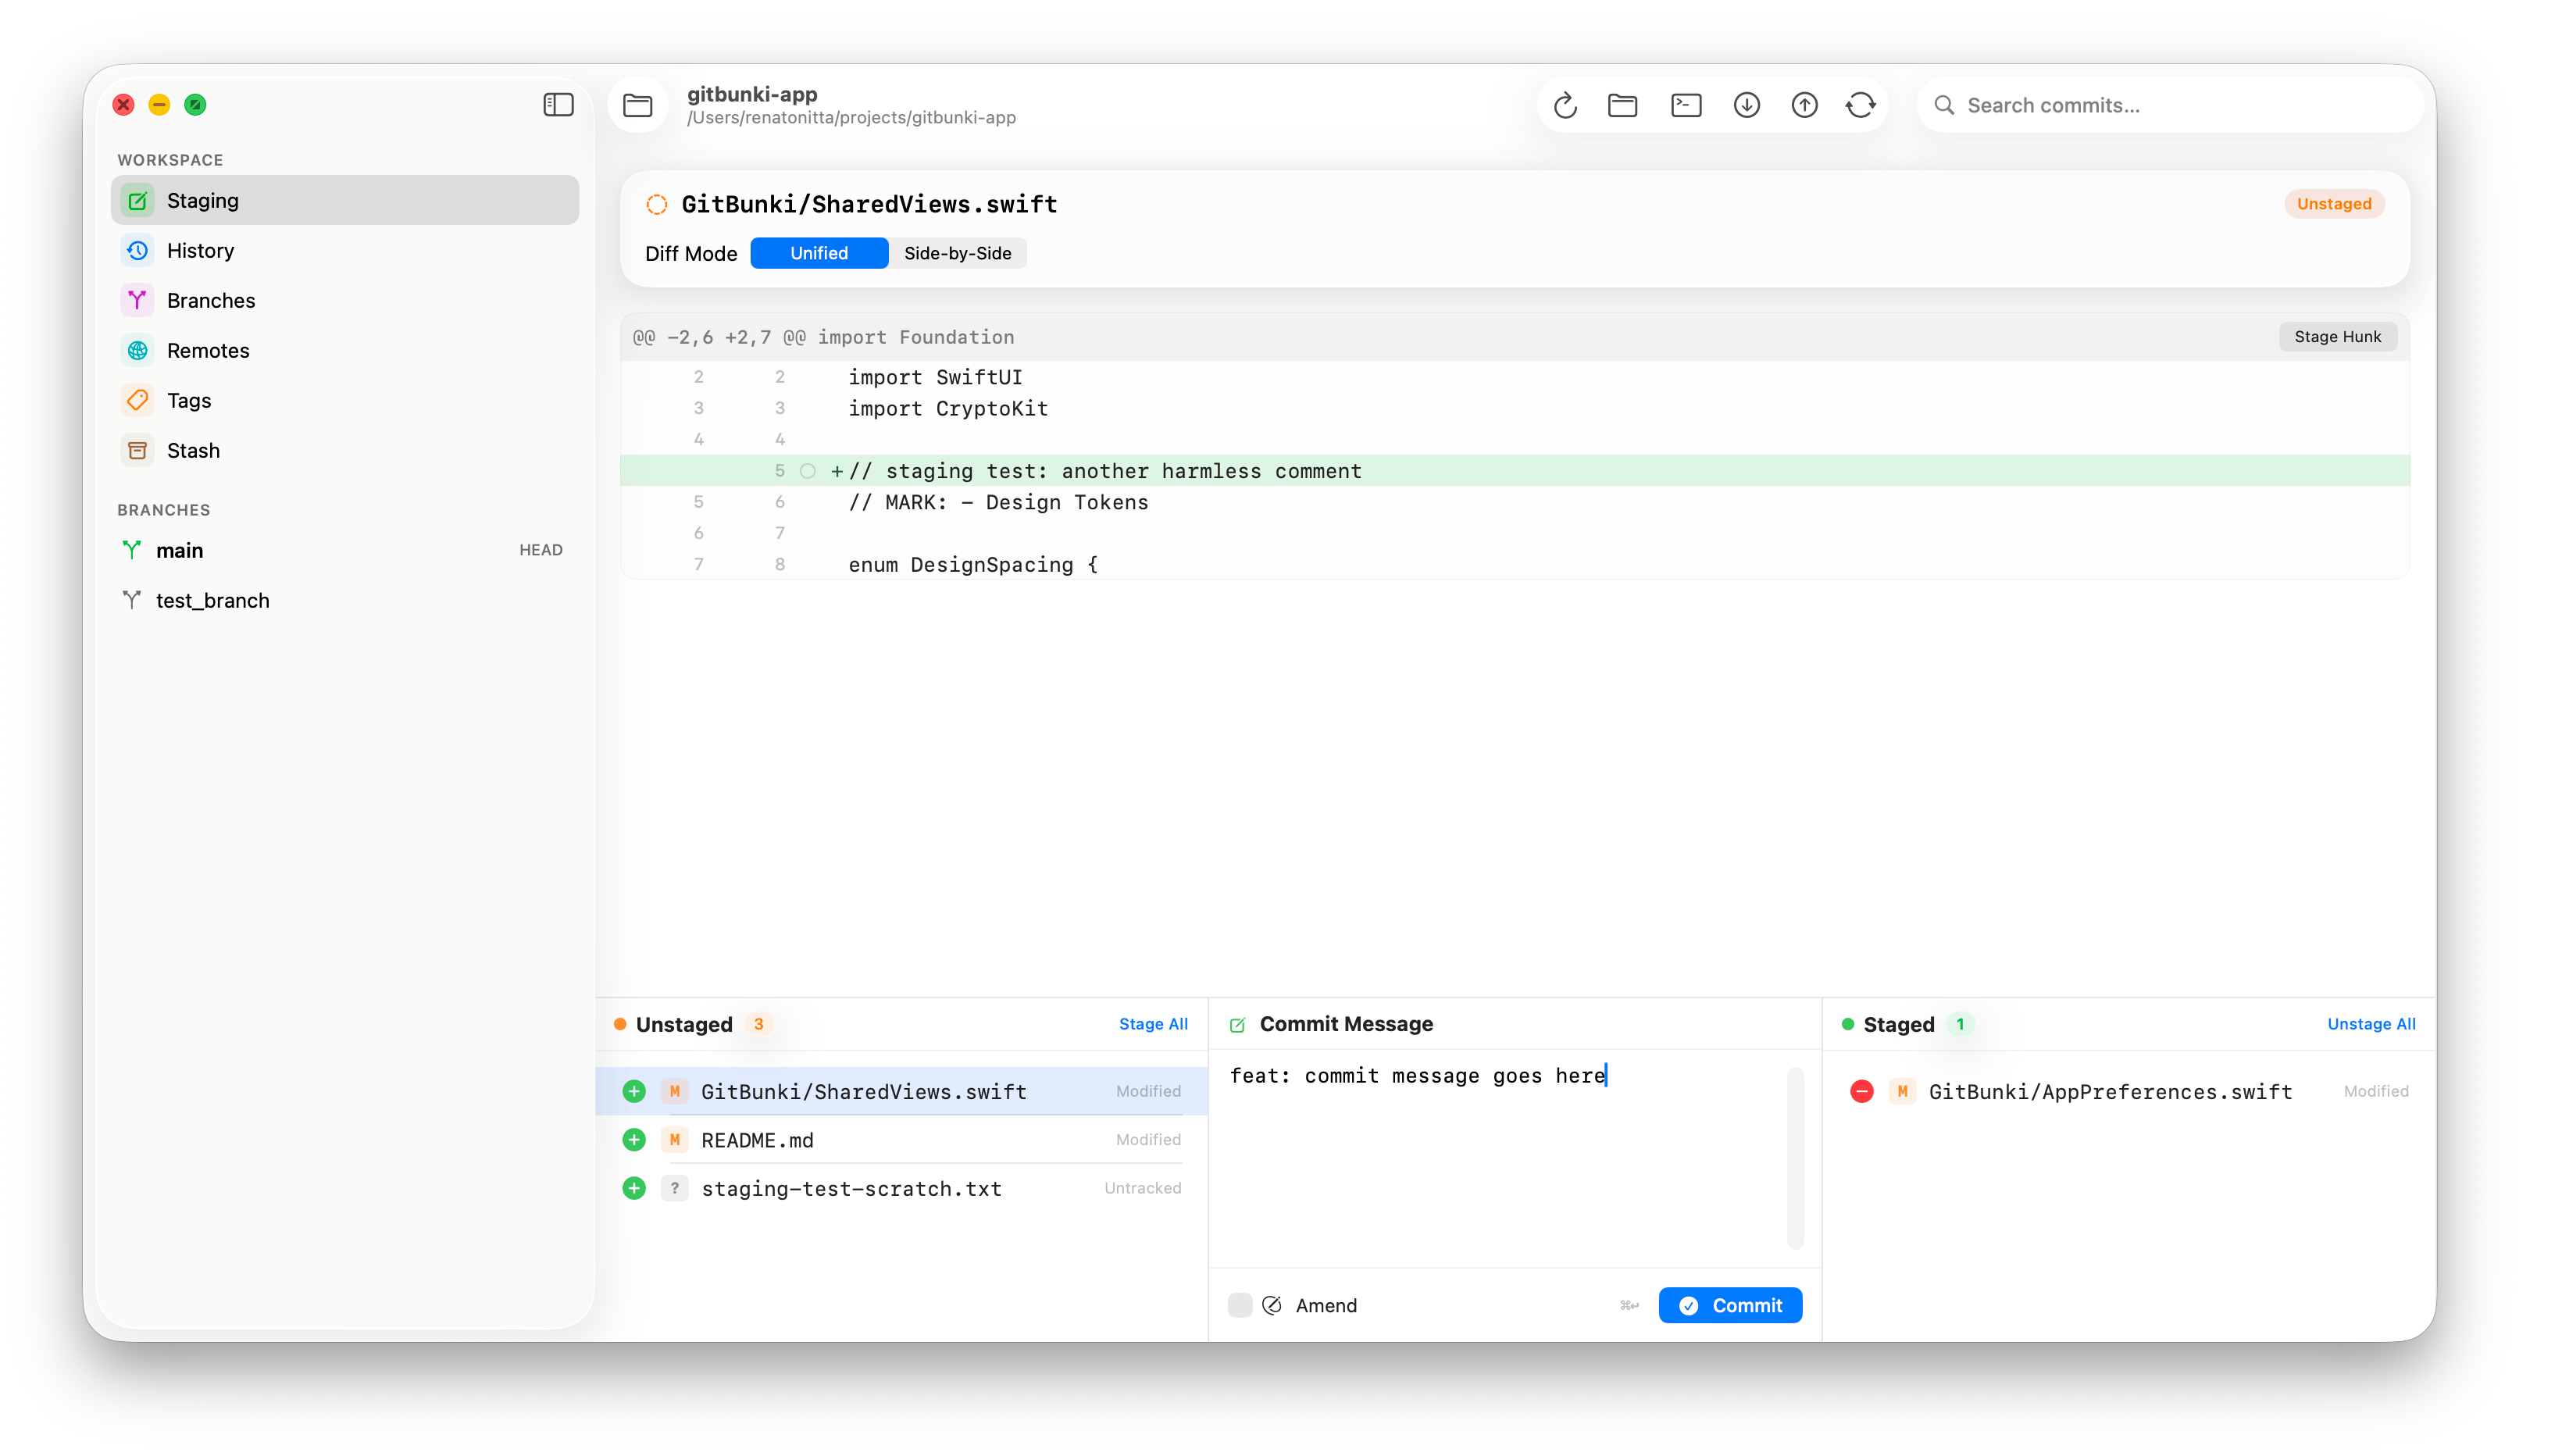
Task: Click the Unstaged count badge 3
Action: pos(759,1024)
